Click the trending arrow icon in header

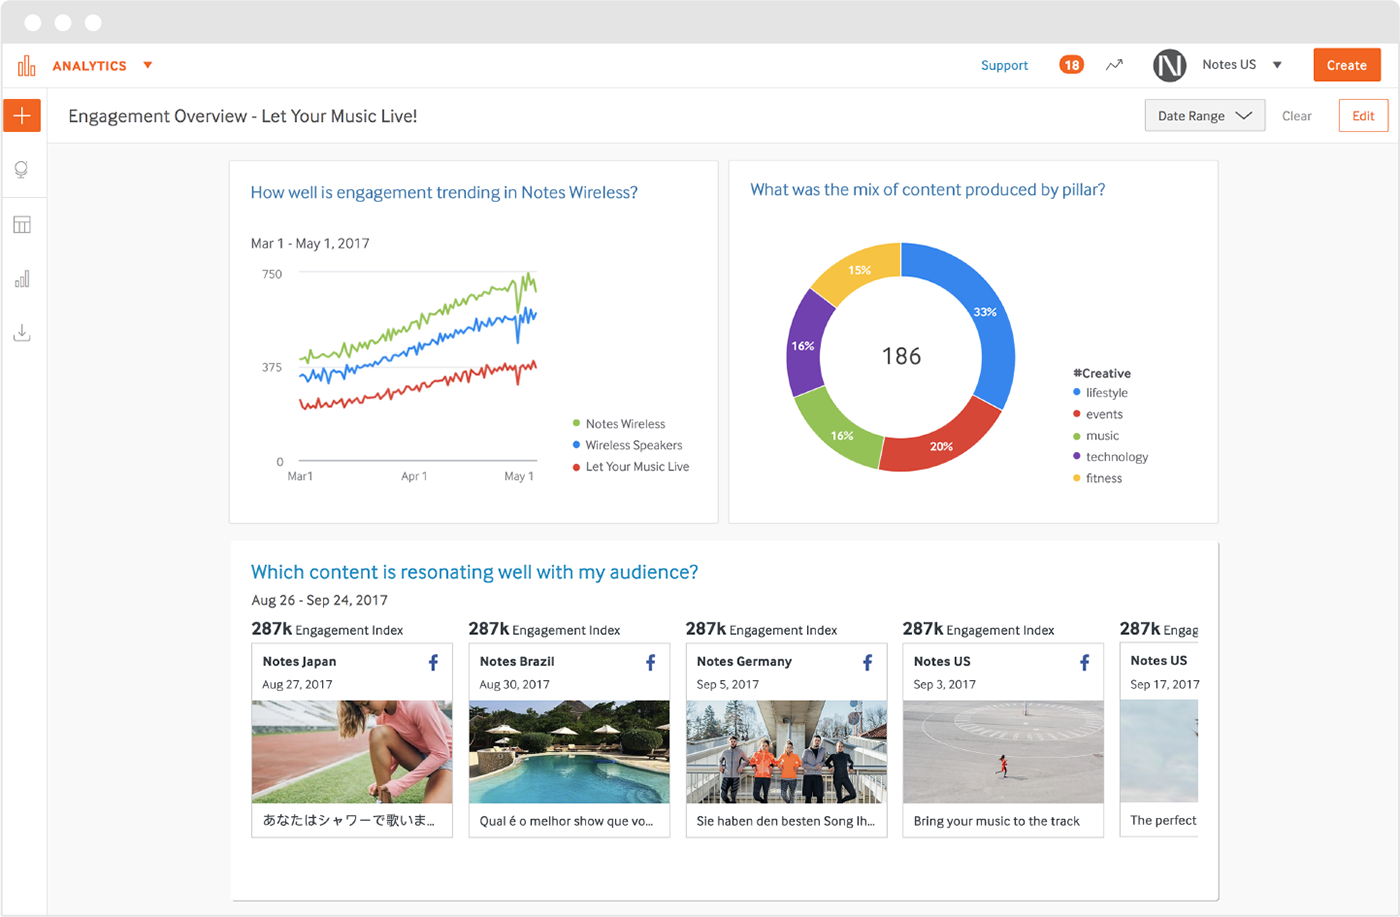click(1114, 65)
